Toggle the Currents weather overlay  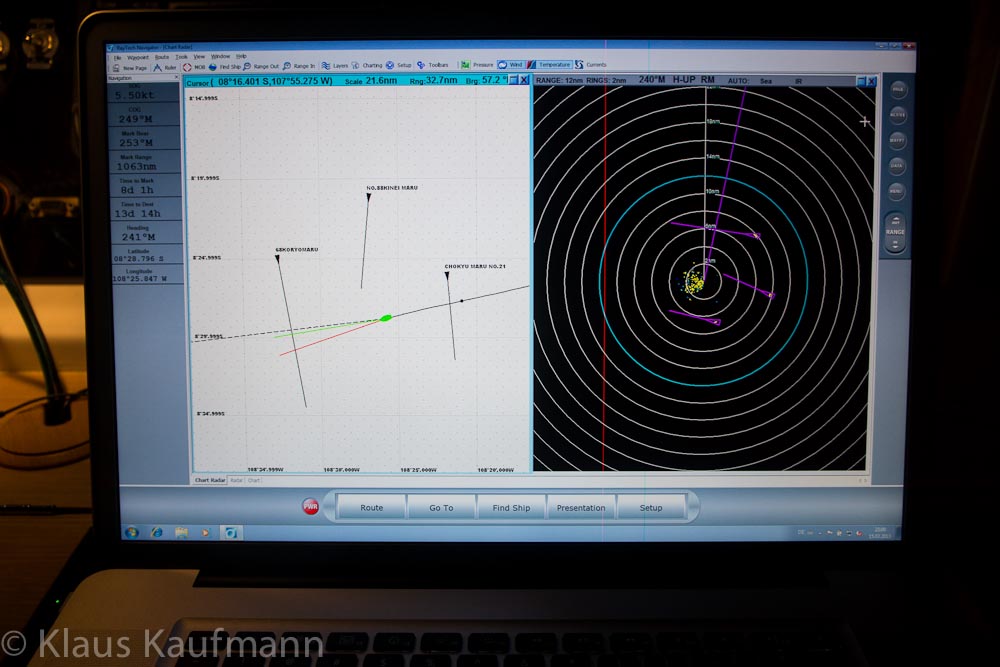point(591,64)
